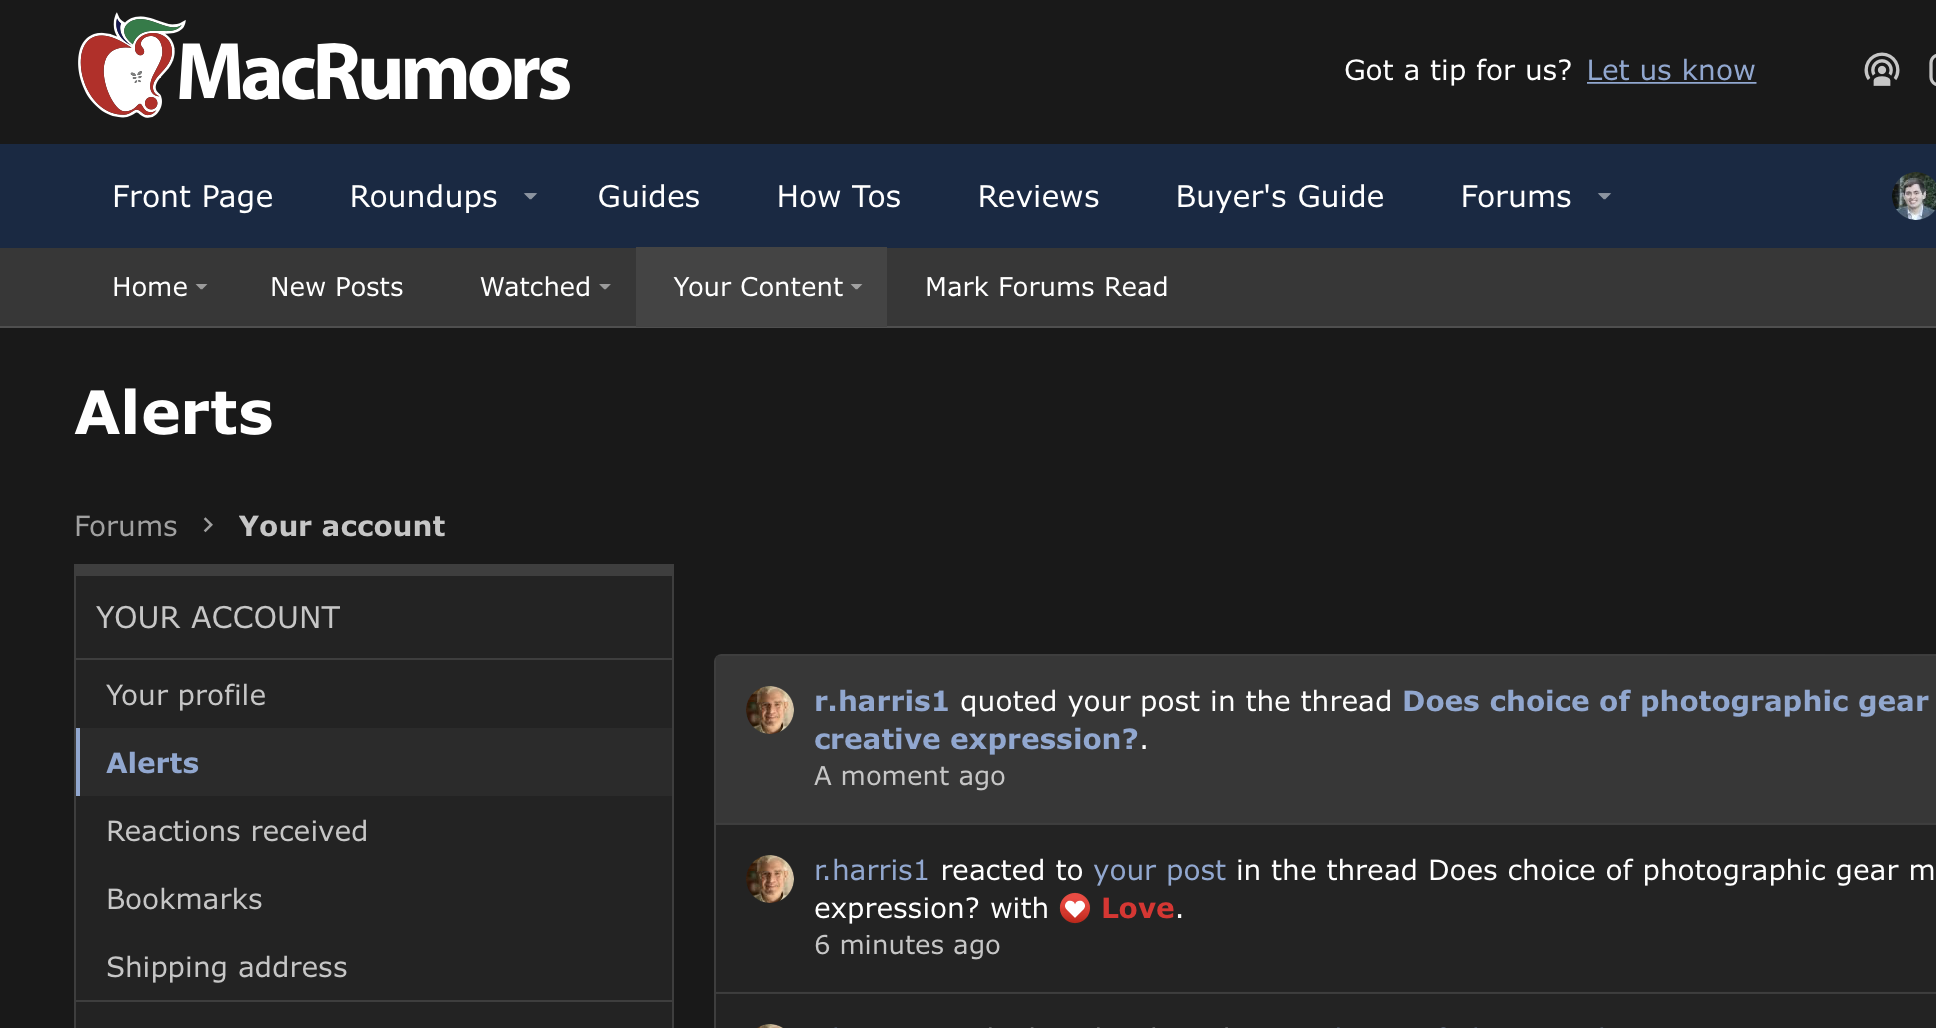This screenshot has width=1936, height=1028.
Task: Expand the Forums dropdown arrow
Action: (x=1605, y=197)
